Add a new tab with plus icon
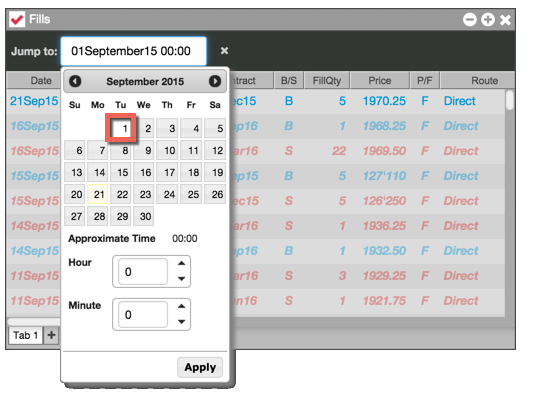This screenshot has width=538, height=410. pyautogui.click(x=51, y=335)
